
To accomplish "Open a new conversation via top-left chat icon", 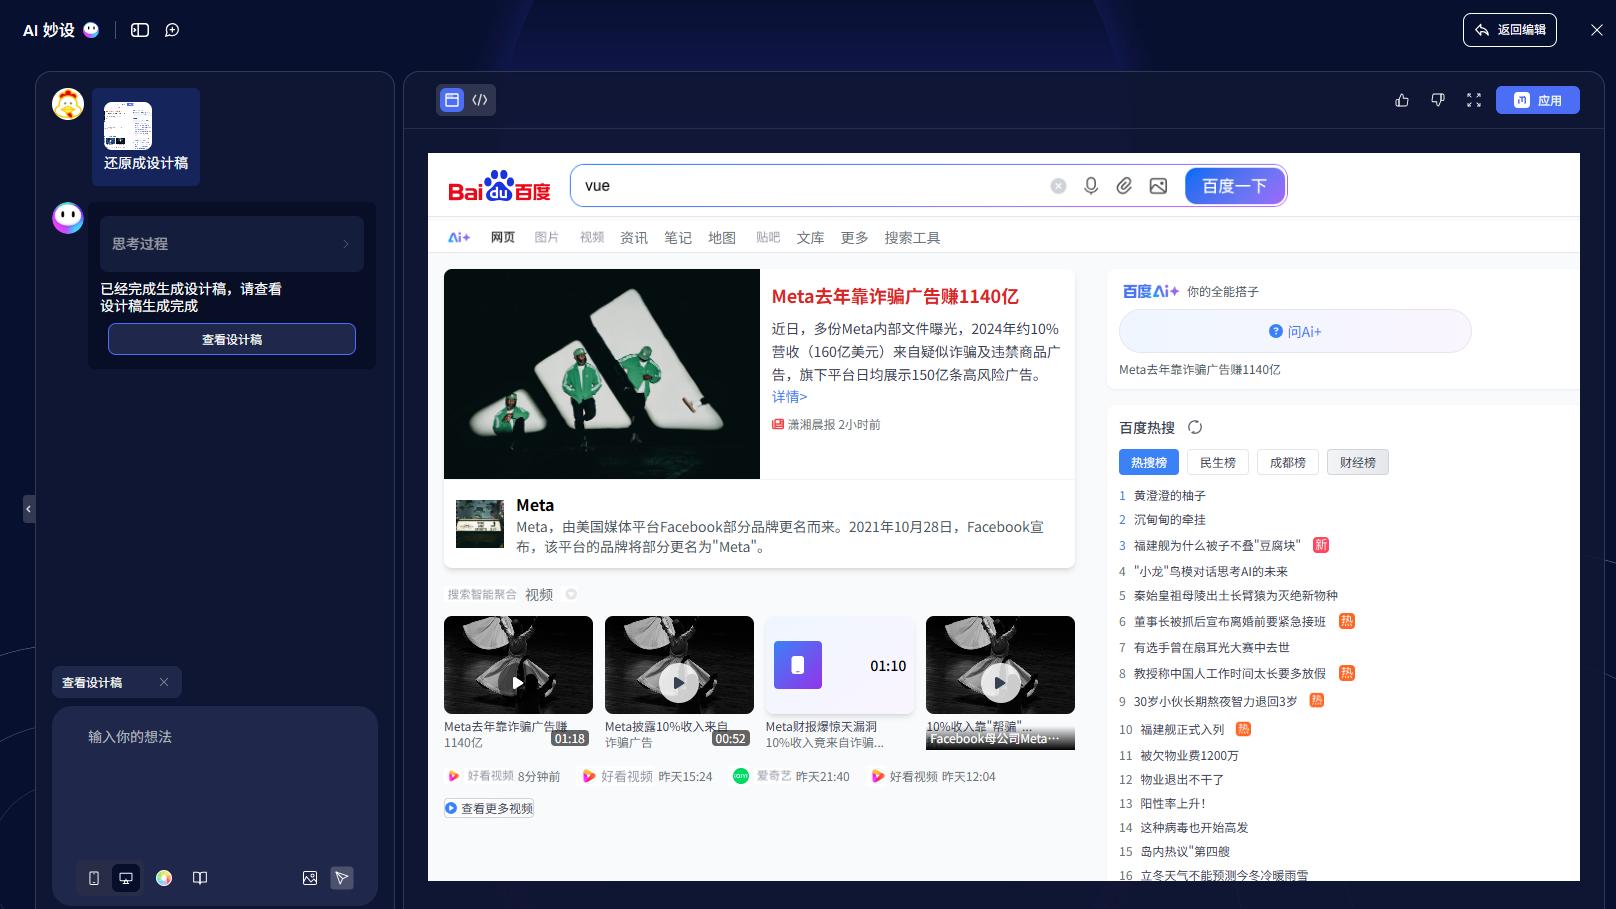I will pyautogui.click(x=172, y=30).
